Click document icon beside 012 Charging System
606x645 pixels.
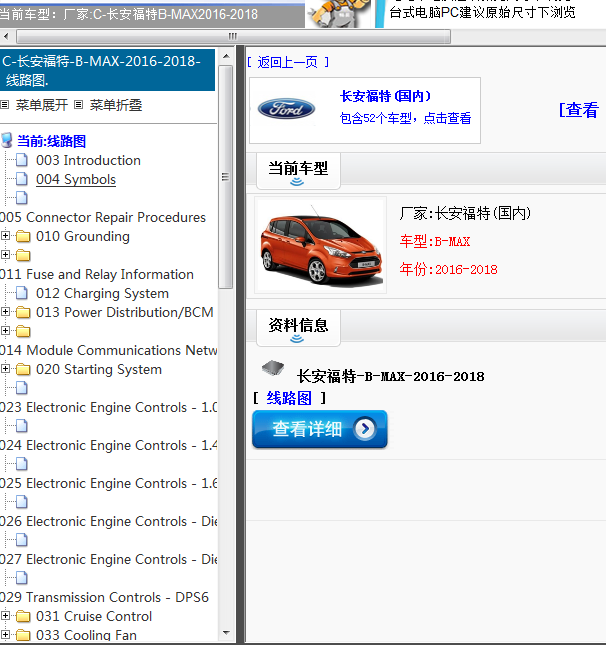pyautogui.click(x=22, y=293)
